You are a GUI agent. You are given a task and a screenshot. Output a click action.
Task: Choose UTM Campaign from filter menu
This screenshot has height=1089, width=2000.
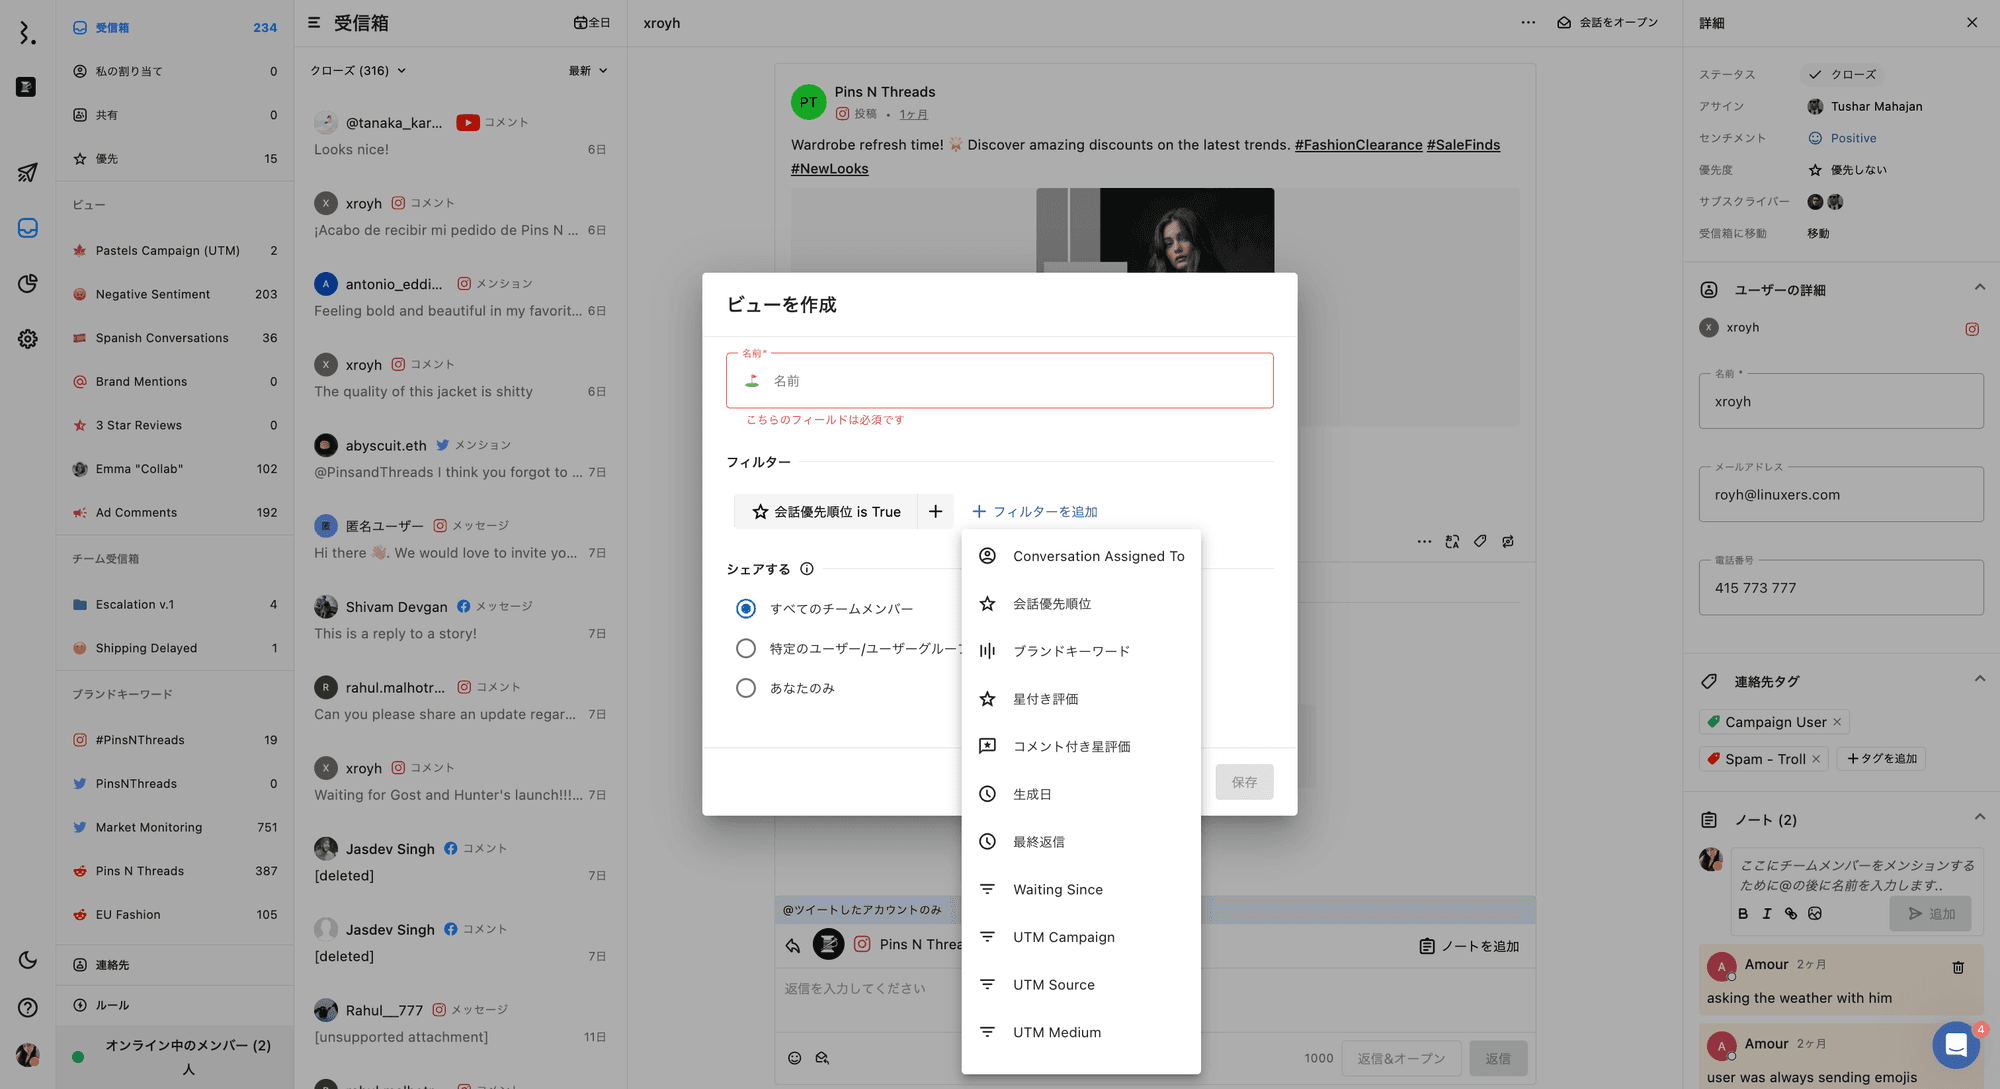(1063, 937)
